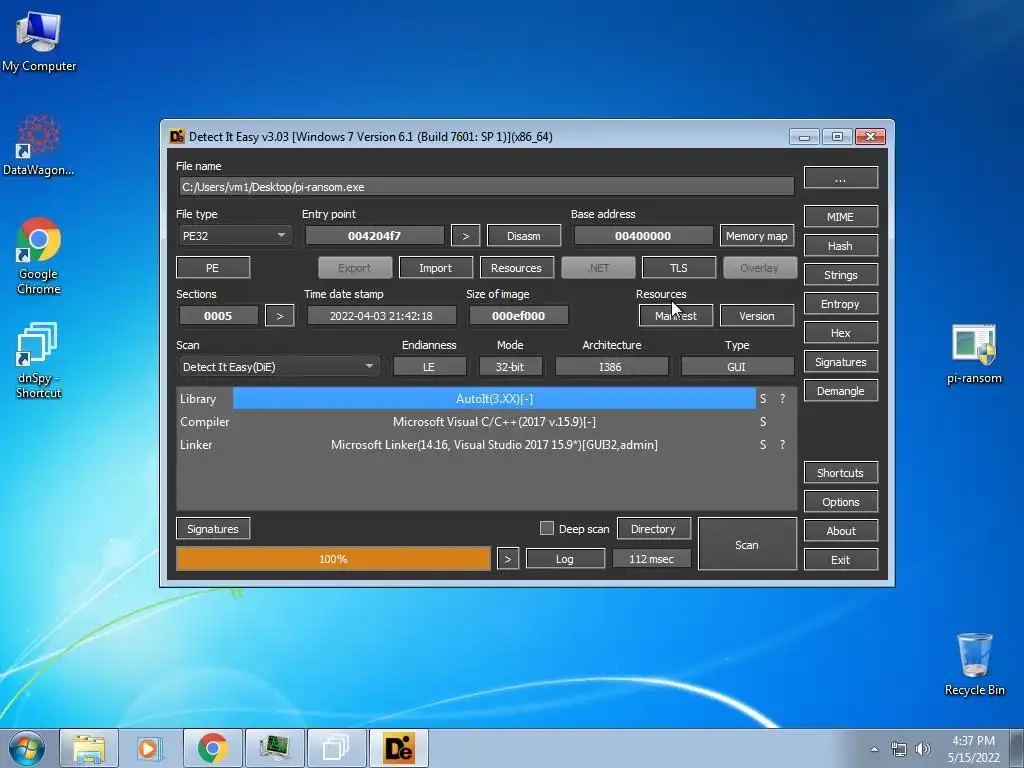This screenshot has width=1024, height=768.
Task: Click the question mark on the Linker row
Action: (782, 445)
